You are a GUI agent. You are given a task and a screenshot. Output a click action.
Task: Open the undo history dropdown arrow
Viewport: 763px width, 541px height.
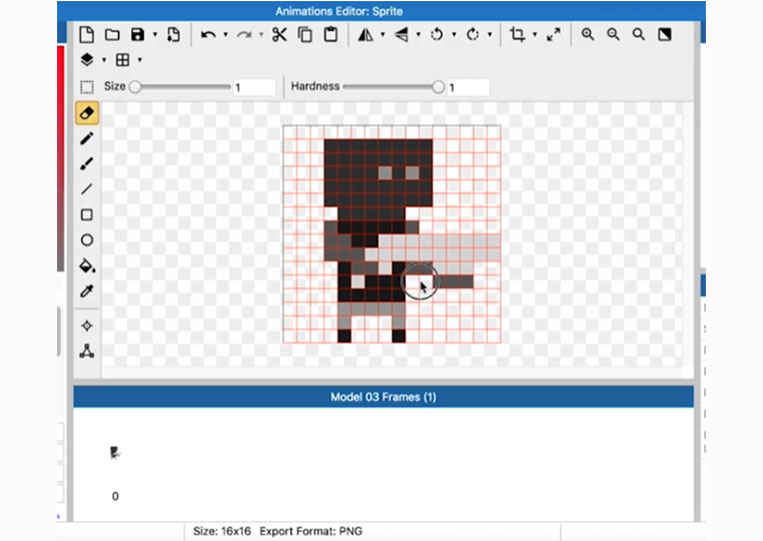(225, 35)
